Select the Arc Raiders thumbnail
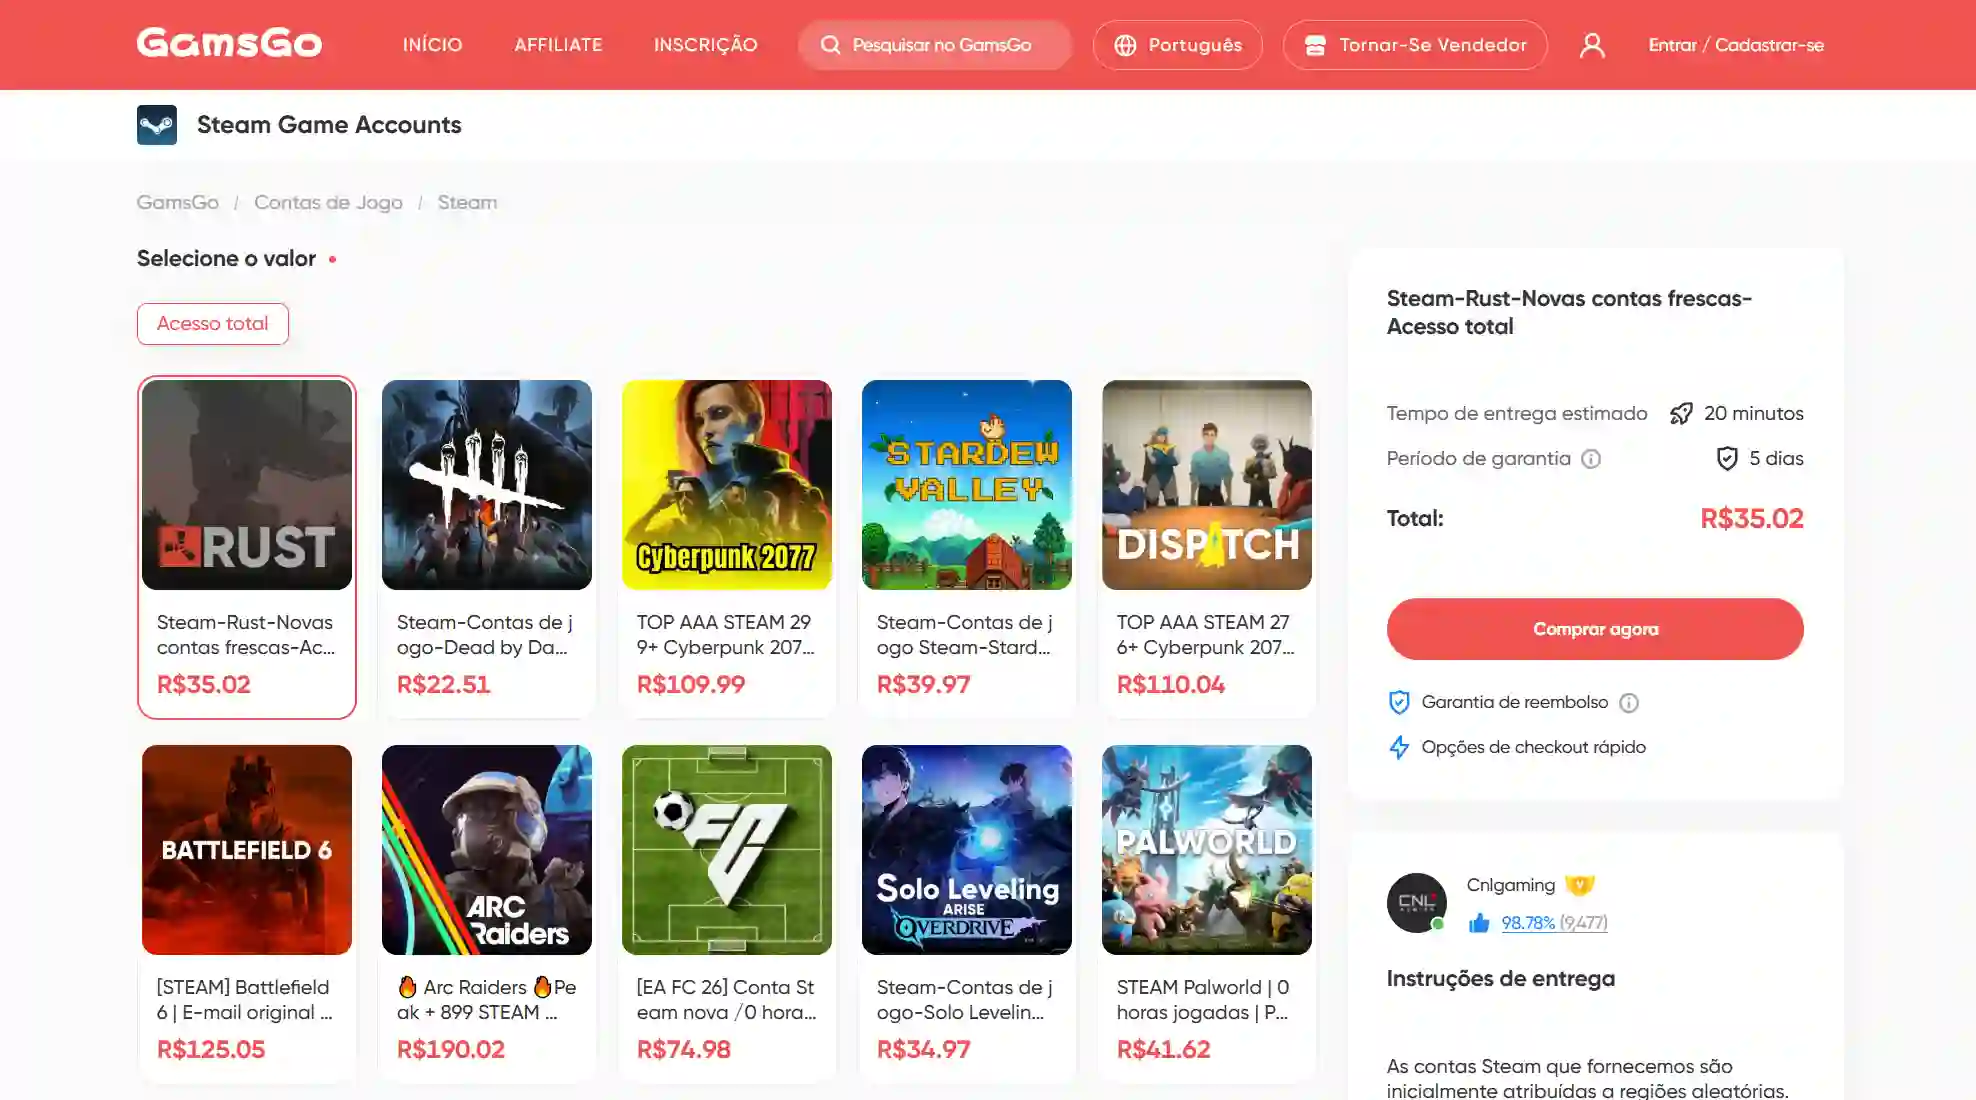Viewport: 1976px width, 1100px height. [x=487, y=850]
